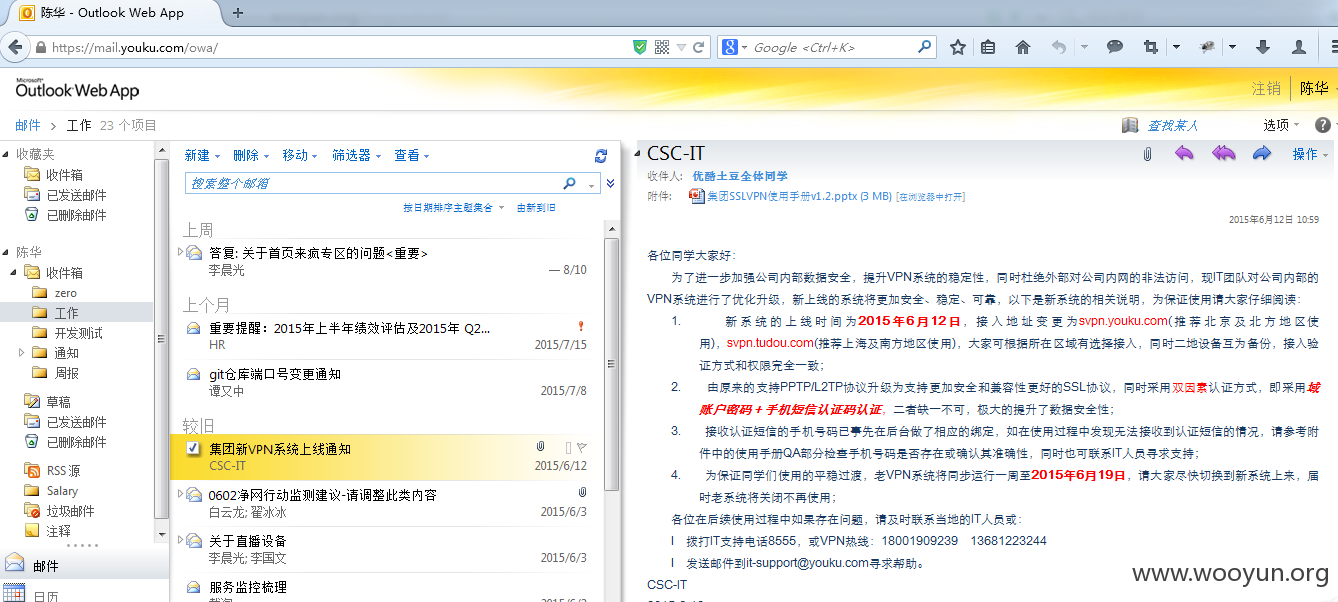This screenshot has height=602, width=1338.
Task: Click 注销 to sign out
Action: [x=1266, y=89]
